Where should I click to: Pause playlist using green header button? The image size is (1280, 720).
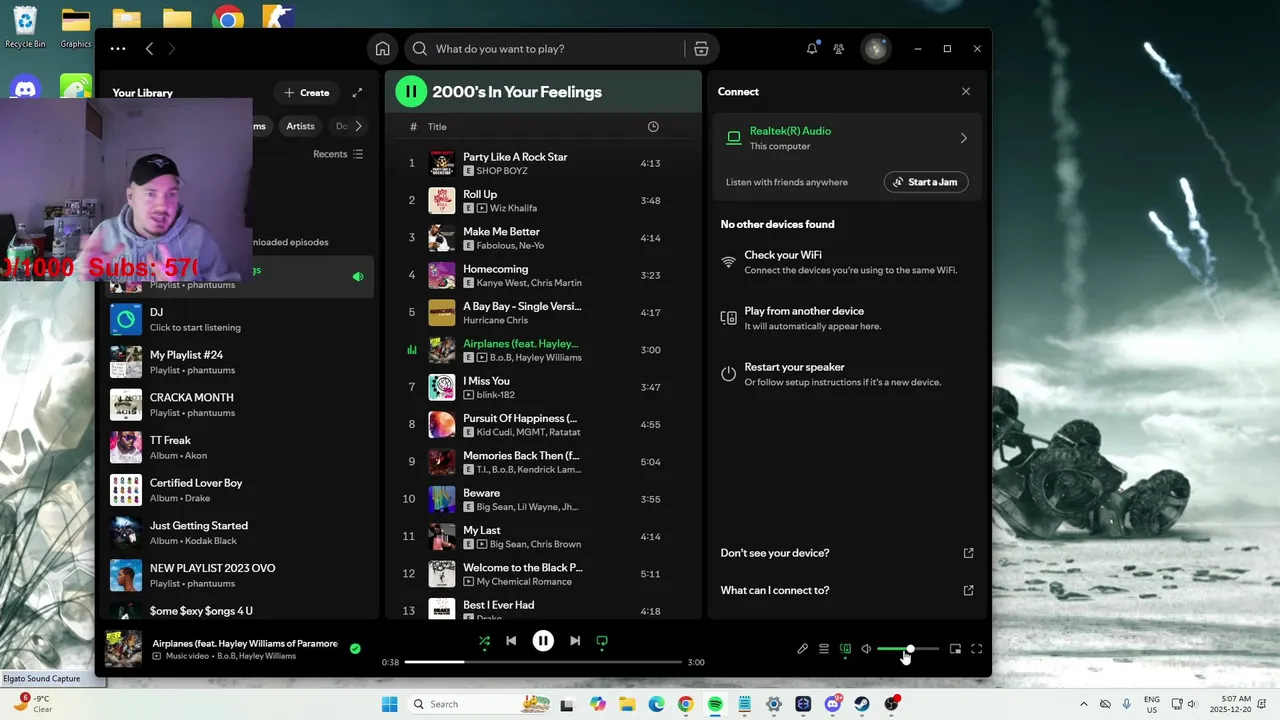tap(411, 91)
